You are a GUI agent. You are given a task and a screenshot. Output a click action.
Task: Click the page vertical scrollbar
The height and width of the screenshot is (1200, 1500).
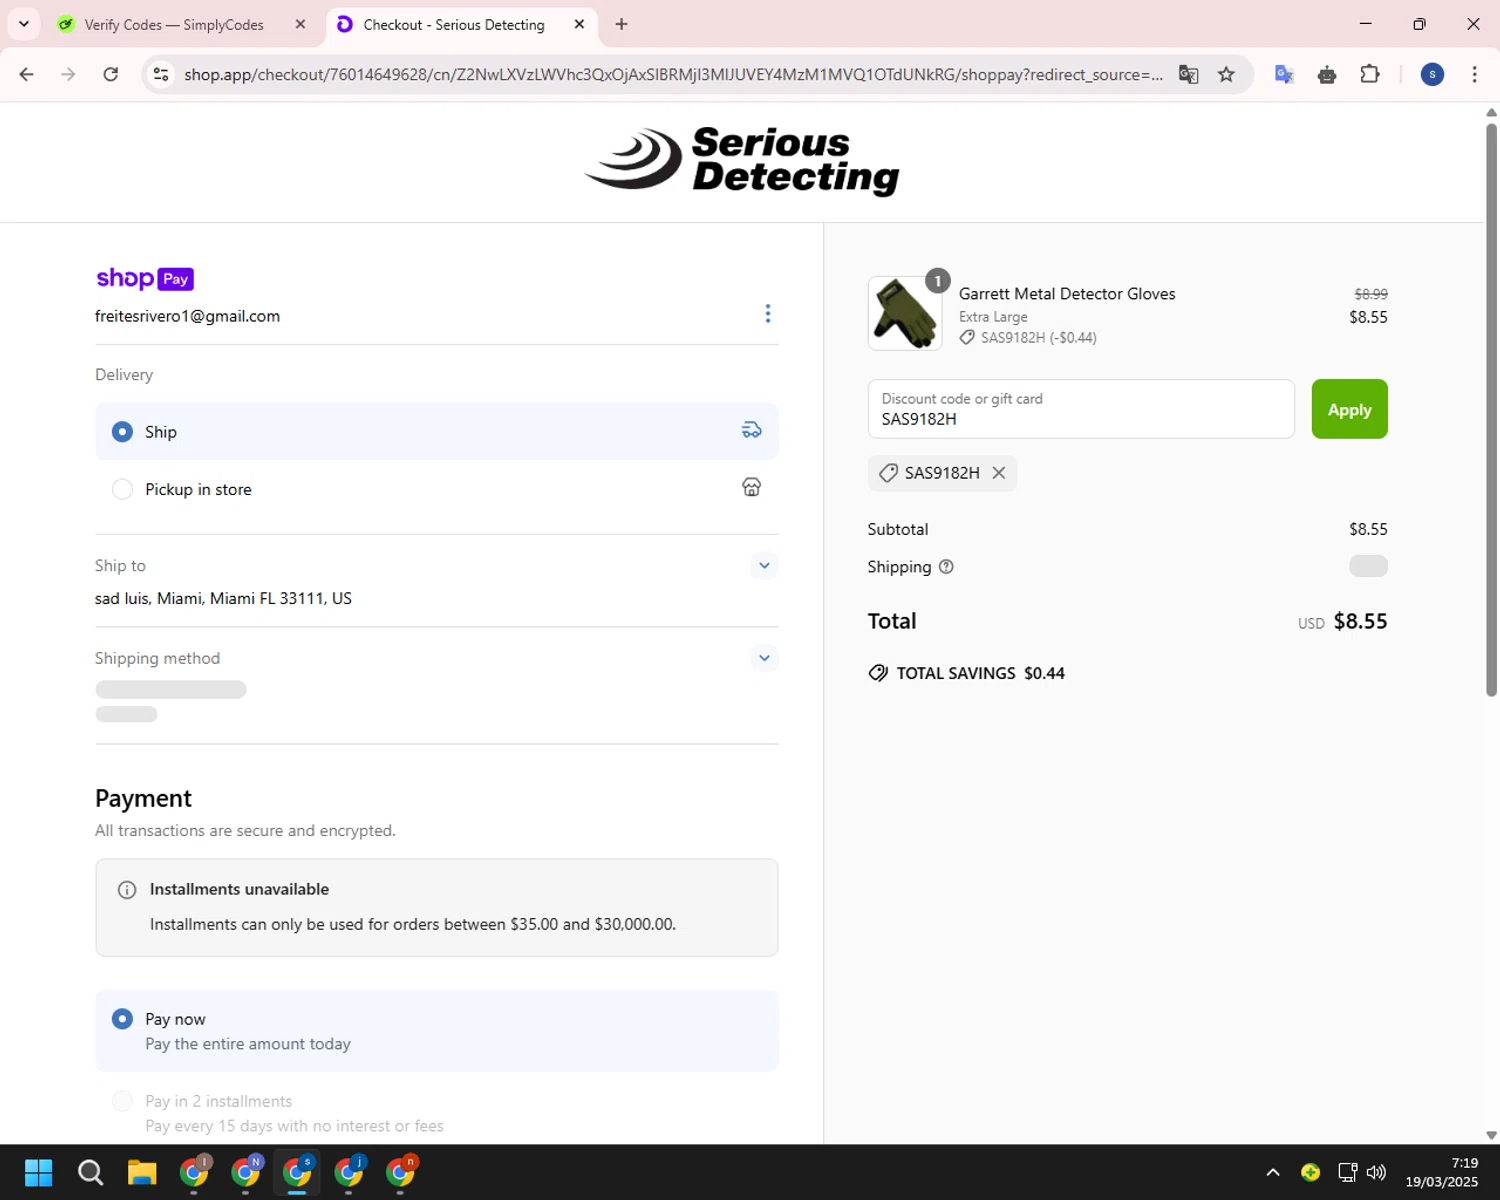pos(1491,410)
